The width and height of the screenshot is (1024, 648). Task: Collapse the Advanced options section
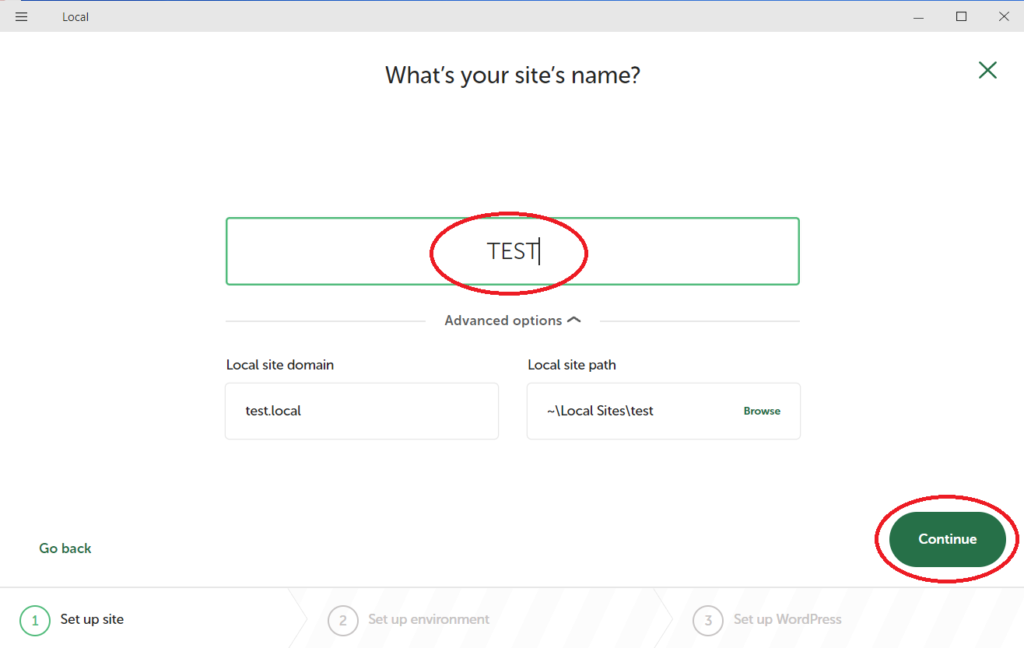tap(513, 320)
